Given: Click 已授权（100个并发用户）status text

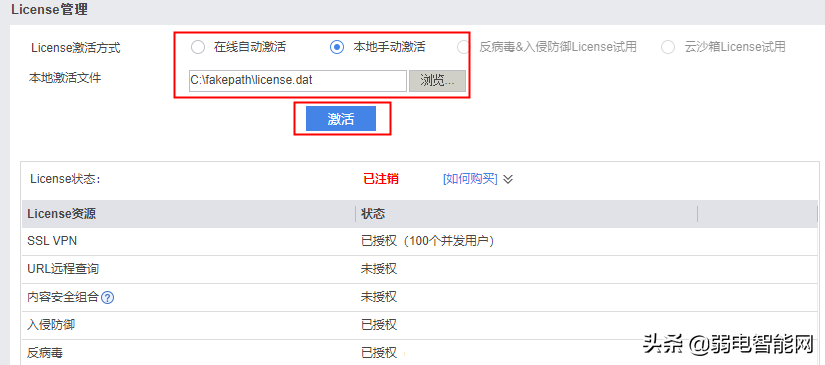Looking at the screenshot, I should 427,241.
